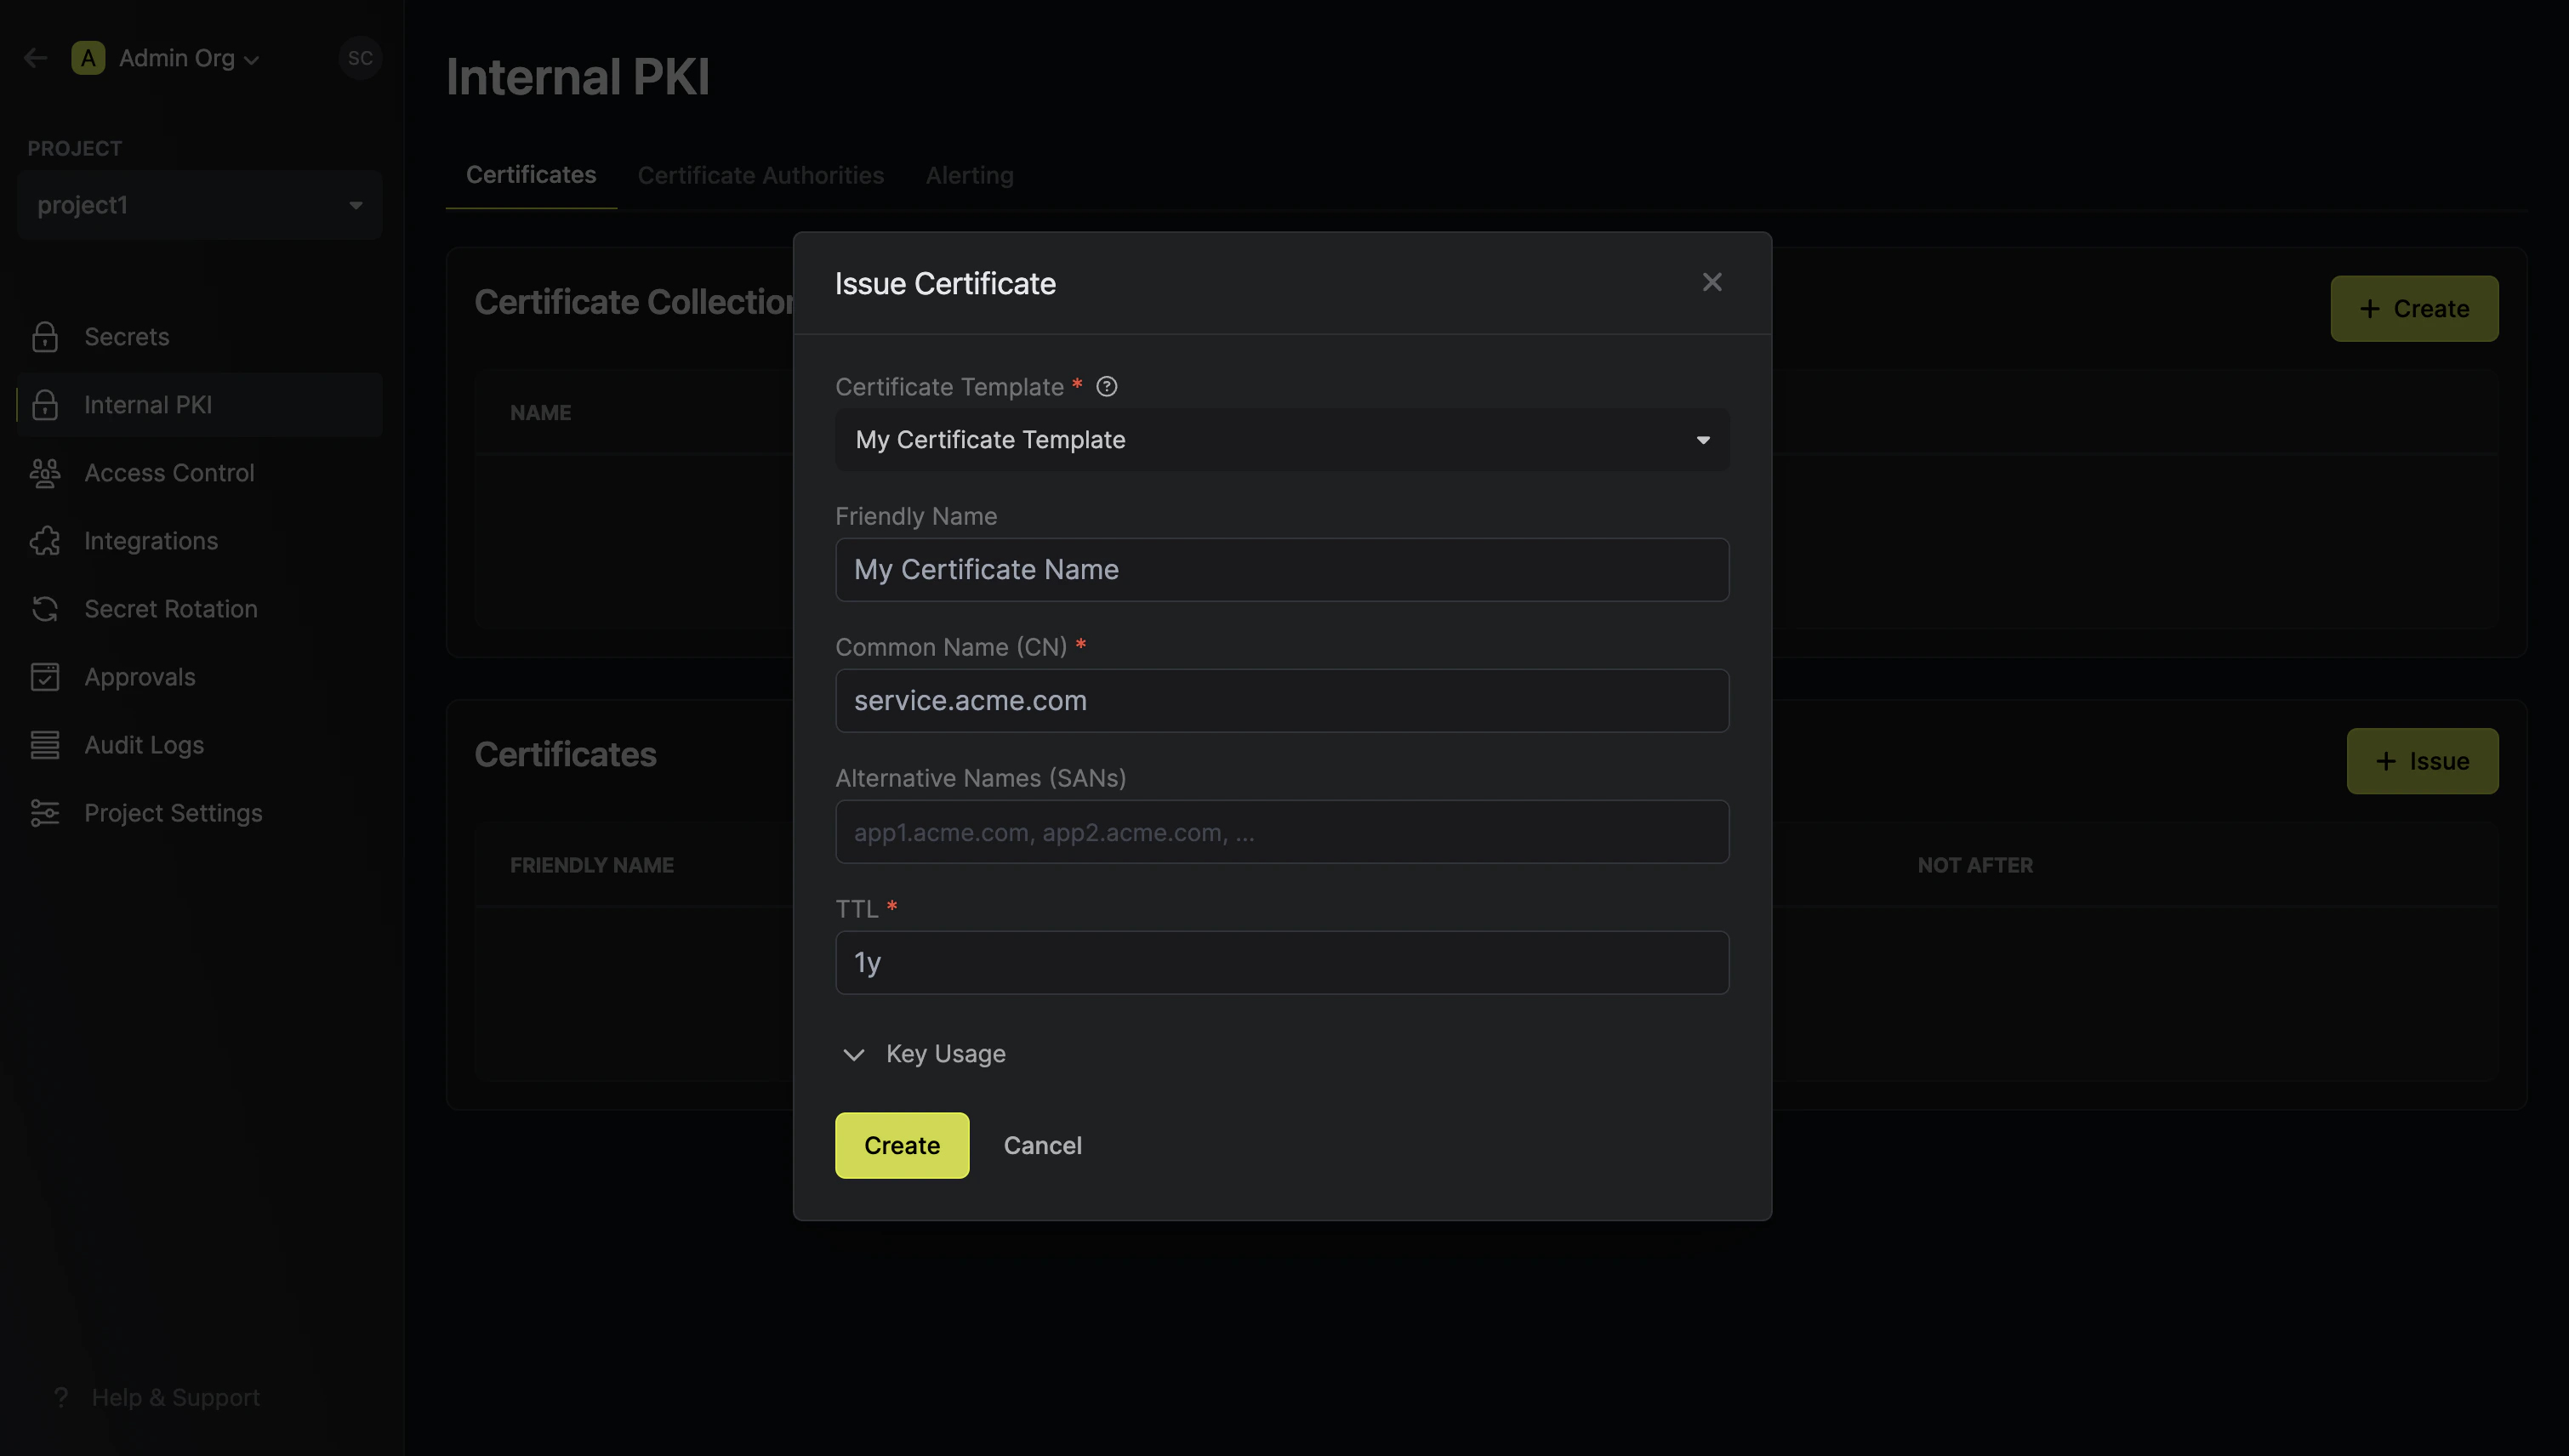Open the SC user avatar menu
Image resolution: width=2569 pixels, height=1456 pixels.
360,58
